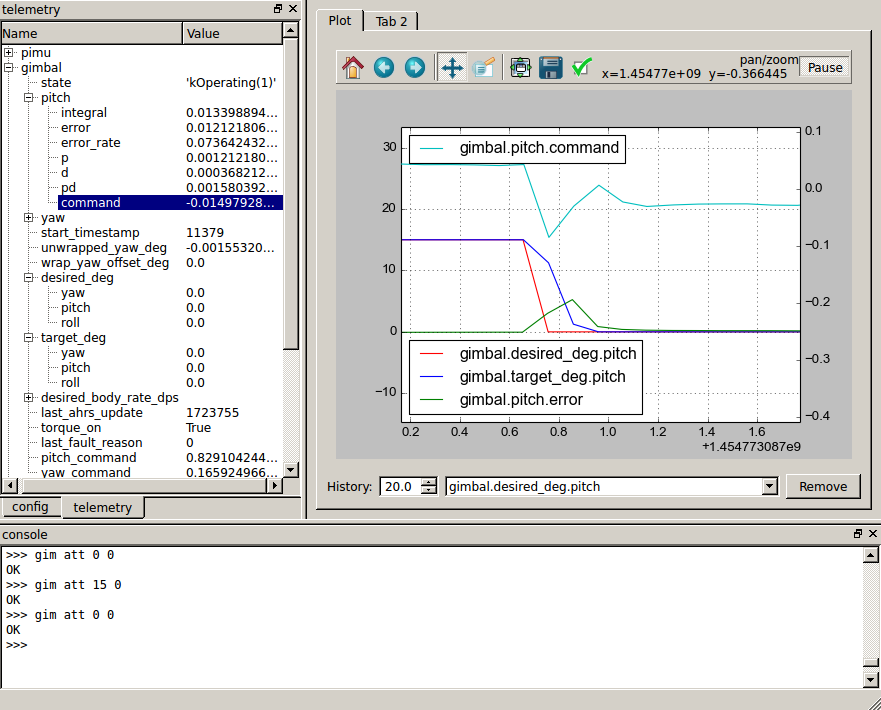This screenshot has width=881, height=710.
Task: Click the torque_on value True
Action: click(x=198, y=427)
